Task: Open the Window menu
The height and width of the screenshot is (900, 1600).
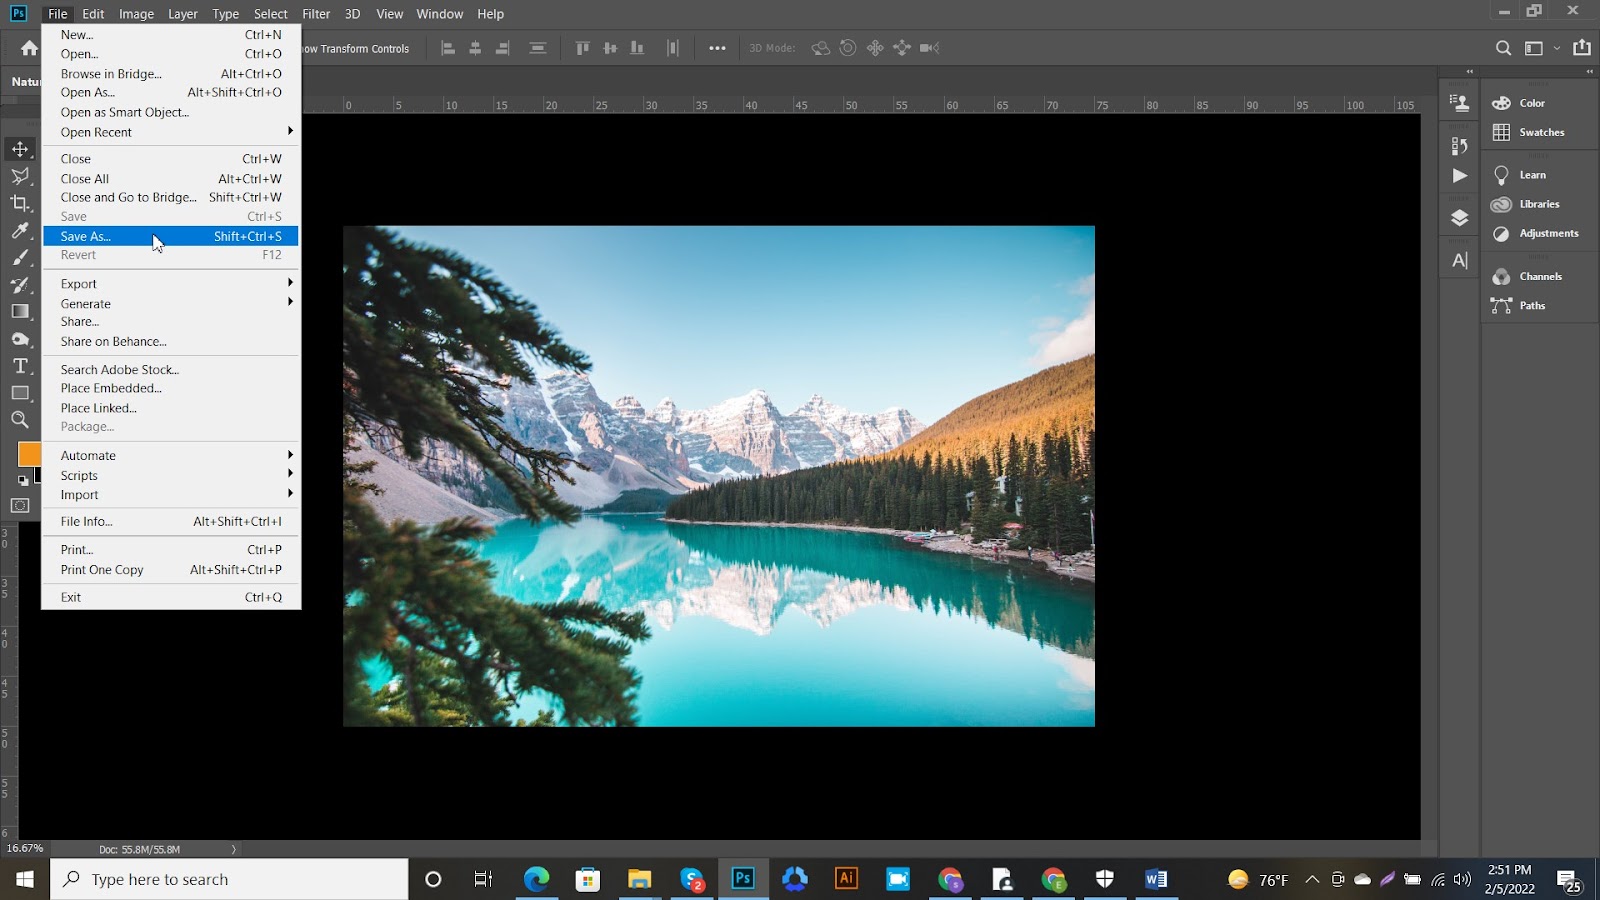Action: [440, 14]
